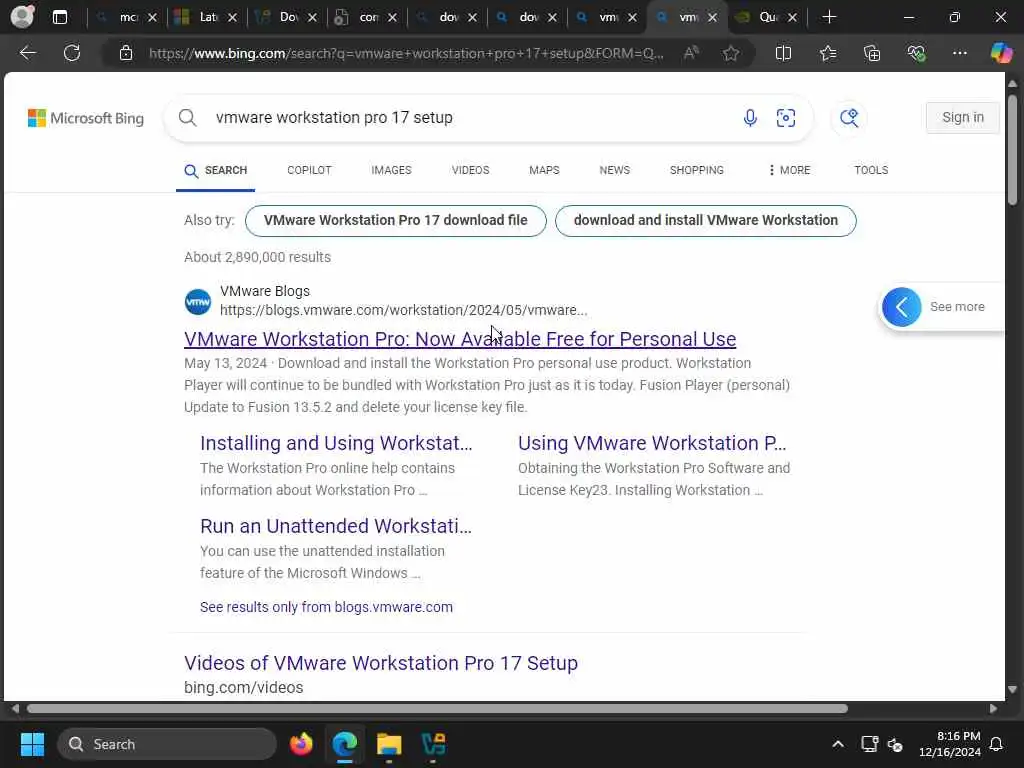Viewport: 1024px width, 768px height.
Task: See results only from blogs.vmware.com
Action: 326,607
